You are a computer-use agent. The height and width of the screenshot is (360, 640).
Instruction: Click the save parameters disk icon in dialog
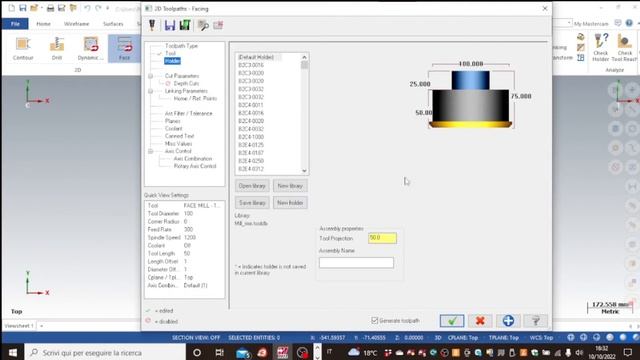coord(170,25)
